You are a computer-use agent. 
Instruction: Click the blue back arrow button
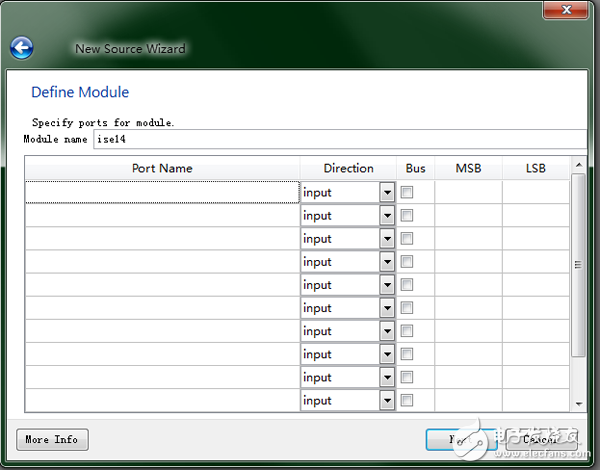click(x=21, y=47)
